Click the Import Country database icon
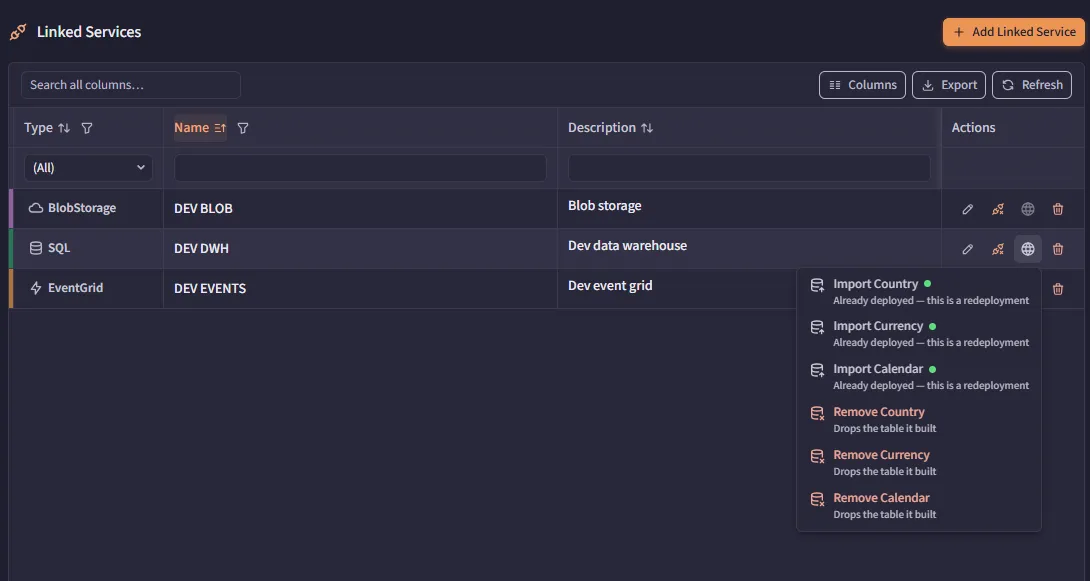The width and height of the screenshot is (1090, 581). [818, 285]
